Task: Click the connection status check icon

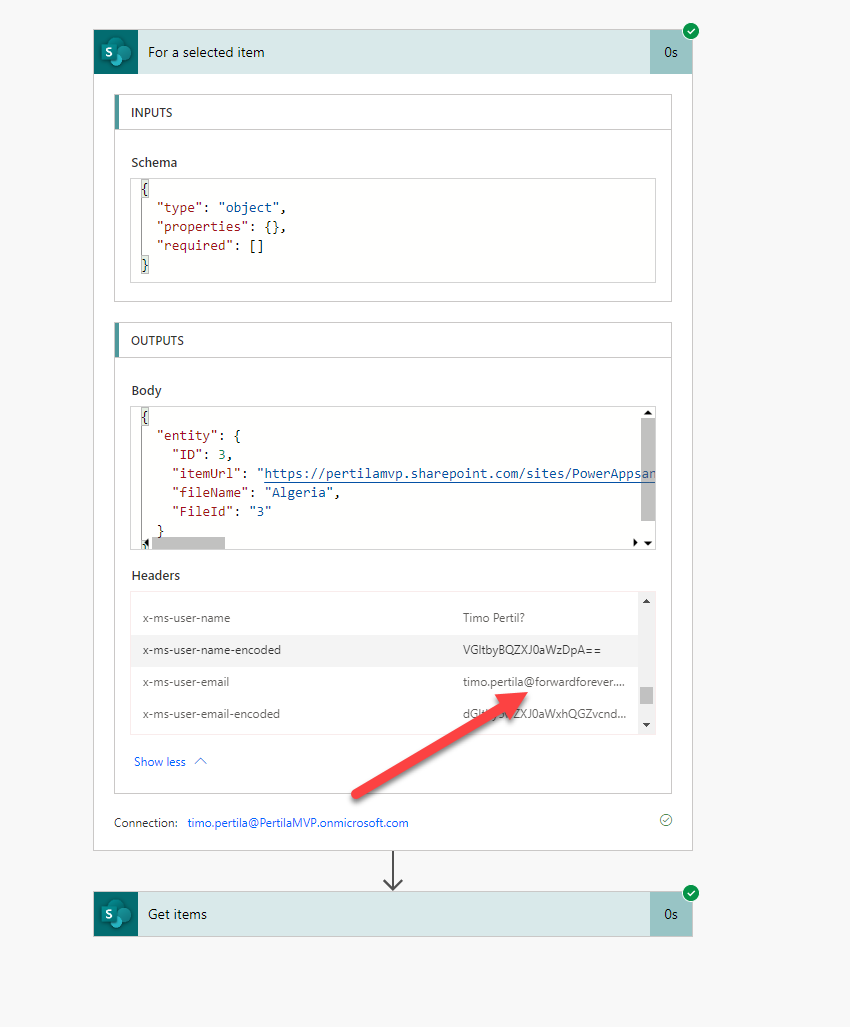Action: [x=666, y=820]
